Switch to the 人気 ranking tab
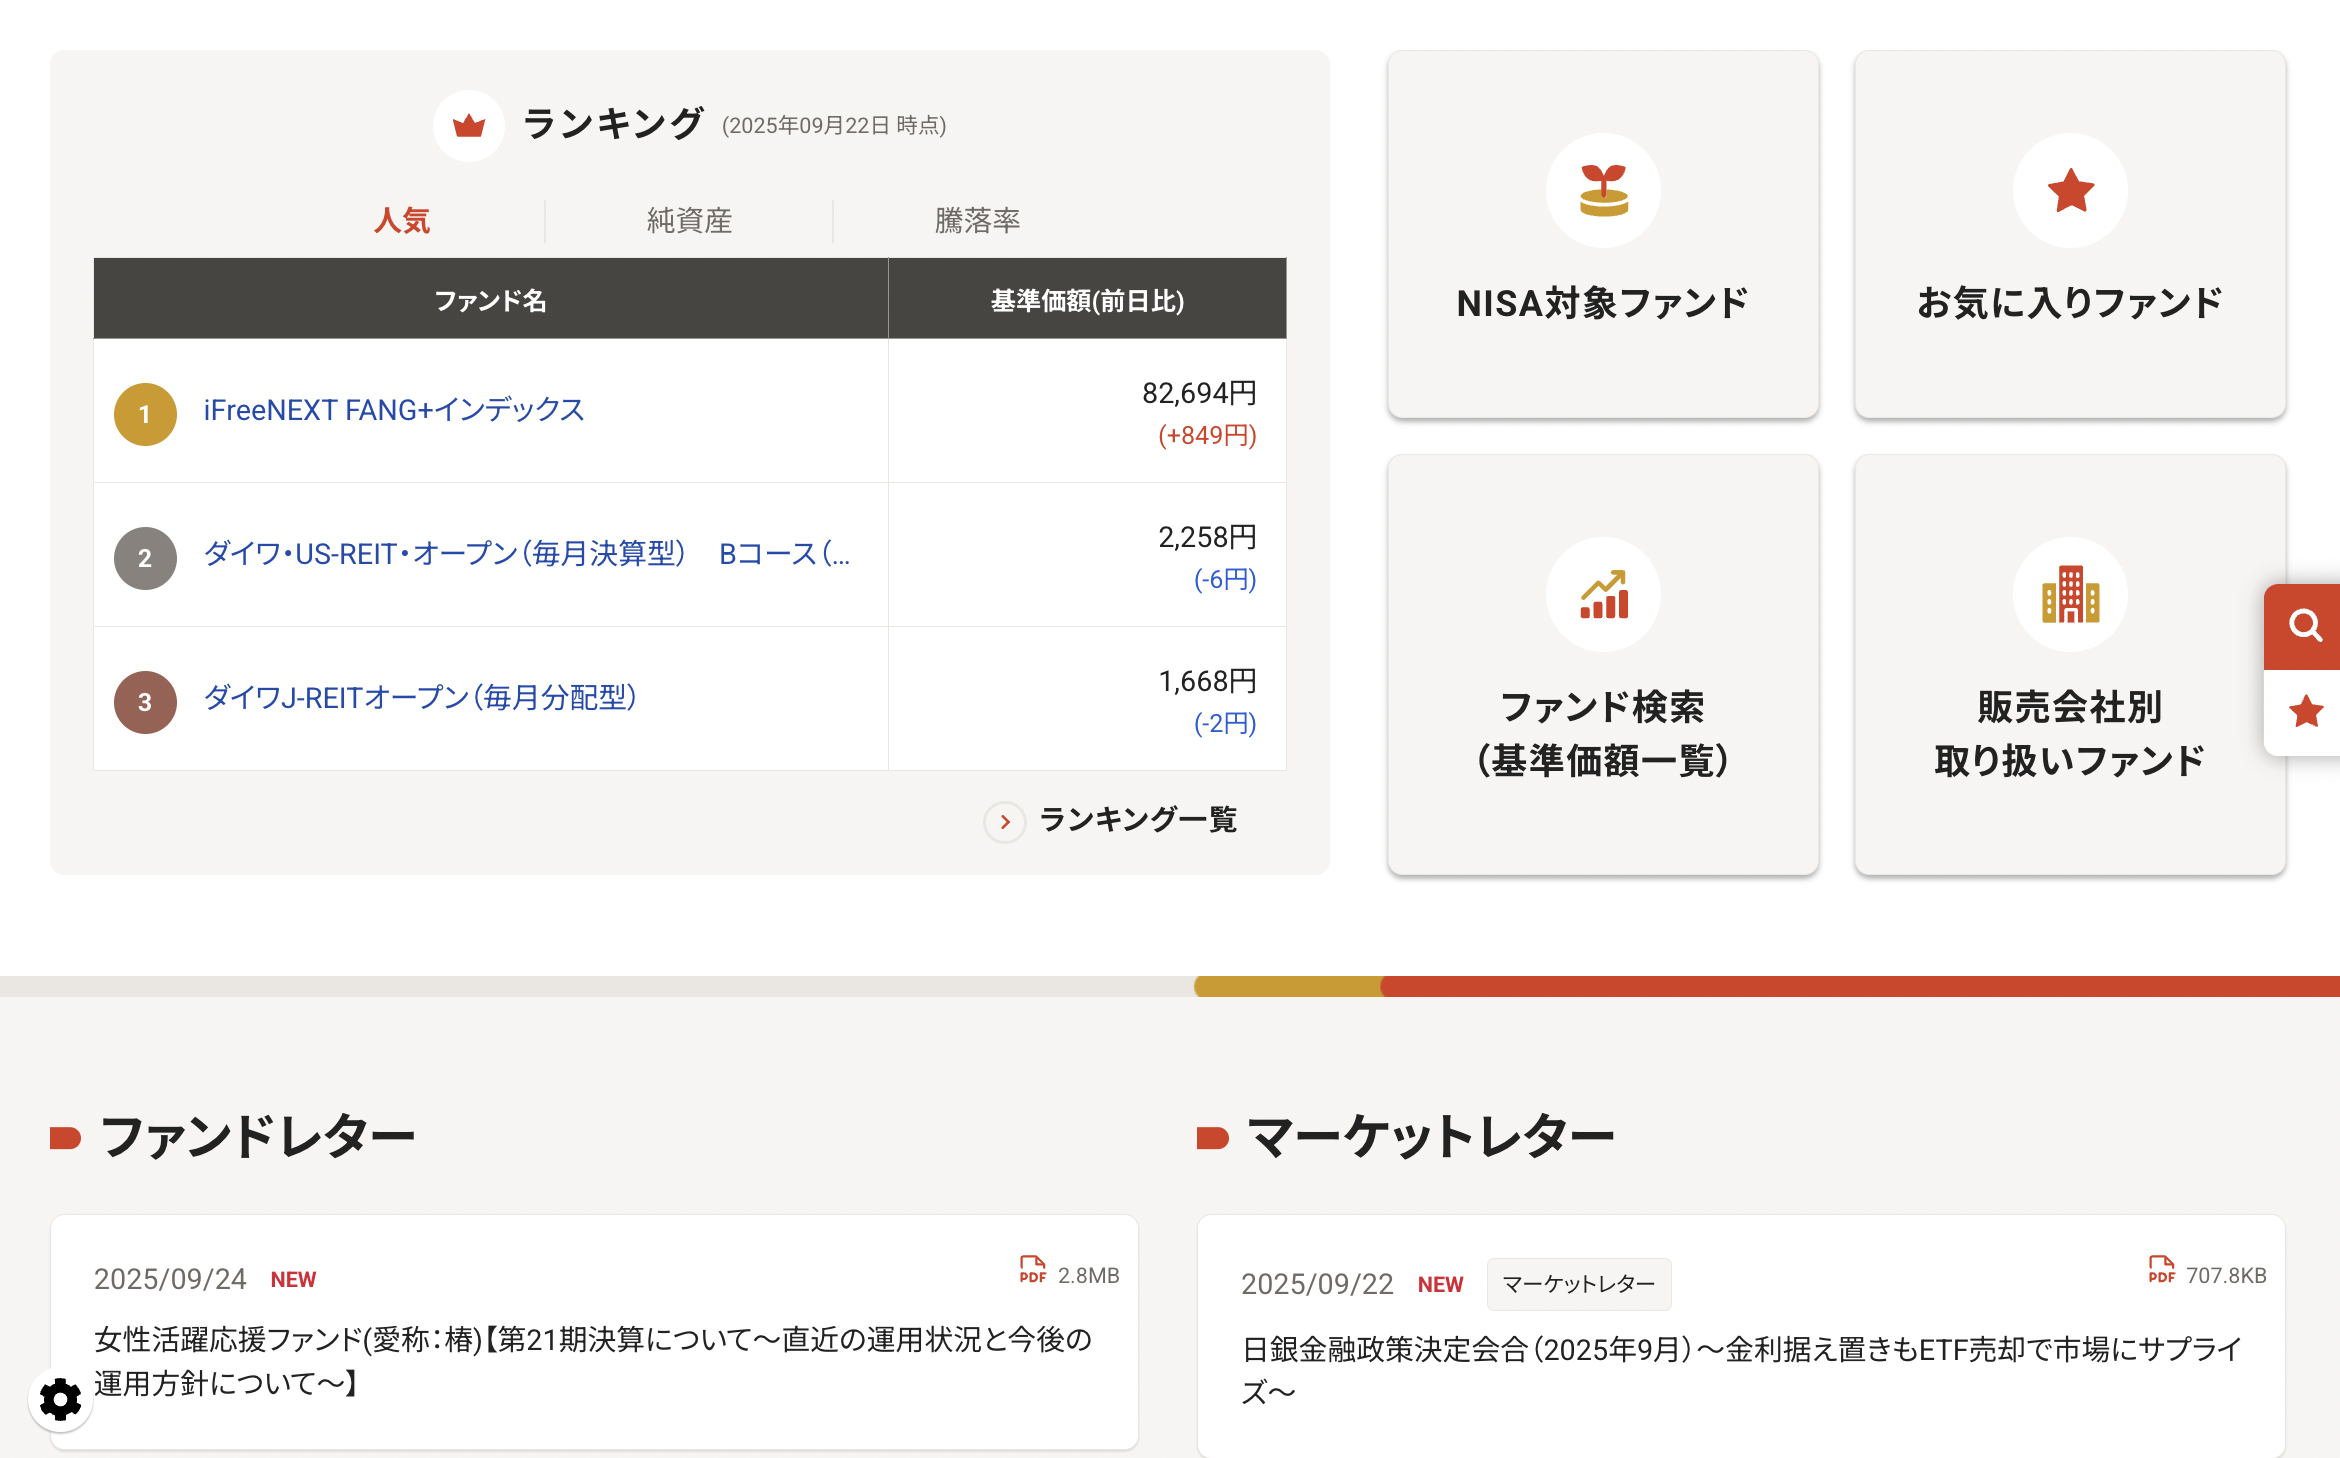This screenshot has height=1458, width=2340. (402, 221)
